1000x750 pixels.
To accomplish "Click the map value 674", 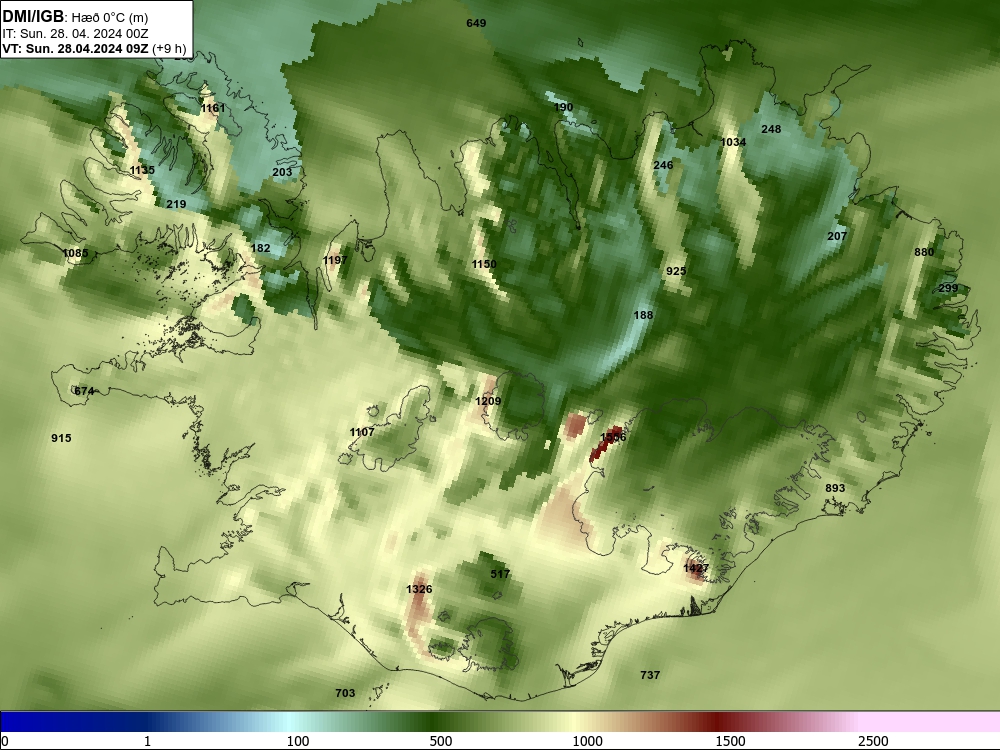I will pyautogui.click(x=84, y=392).
